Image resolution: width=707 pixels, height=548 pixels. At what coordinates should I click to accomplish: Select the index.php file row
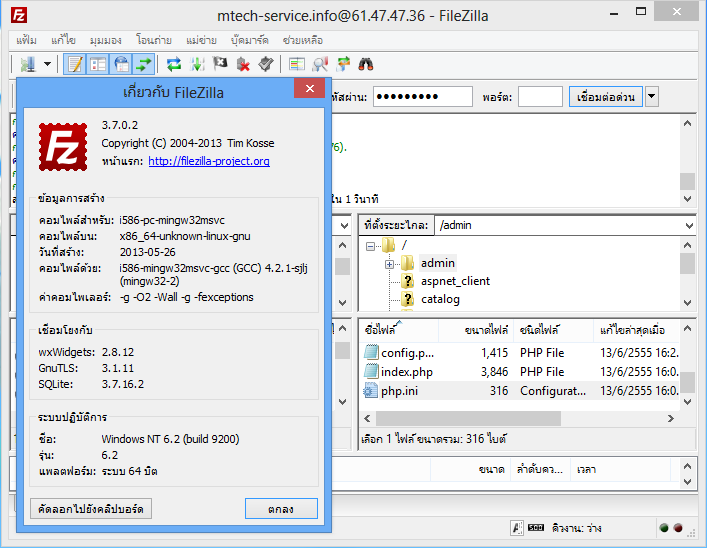point(520,372)
